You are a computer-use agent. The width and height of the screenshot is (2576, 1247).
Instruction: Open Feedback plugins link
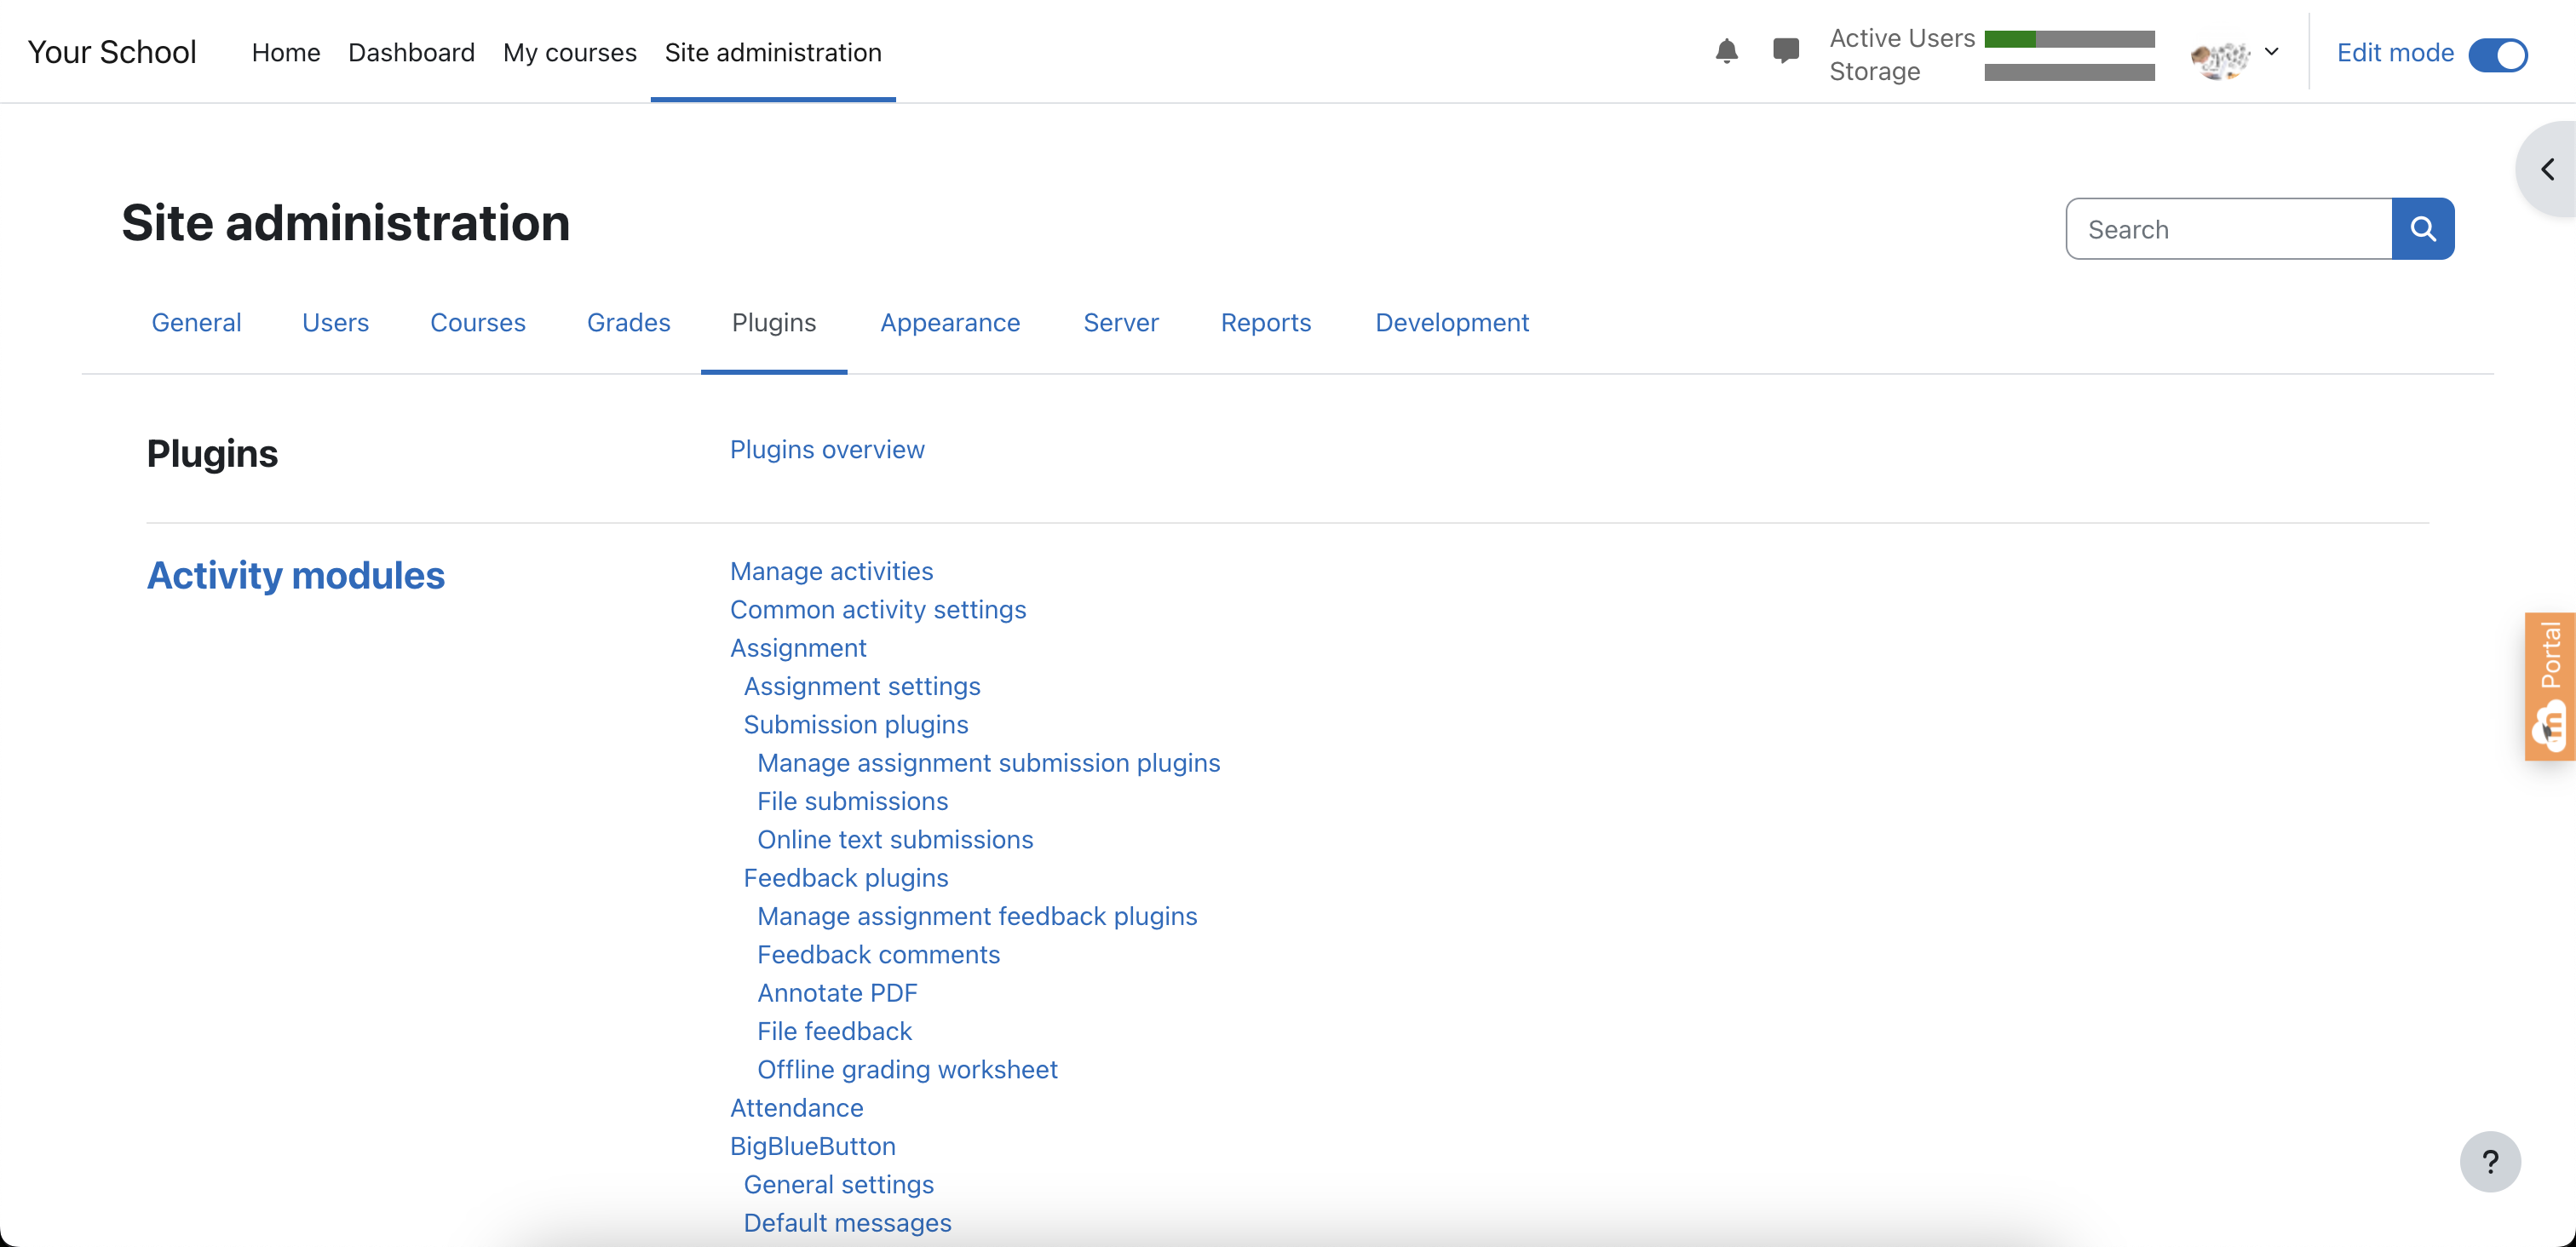coord(846,878)
